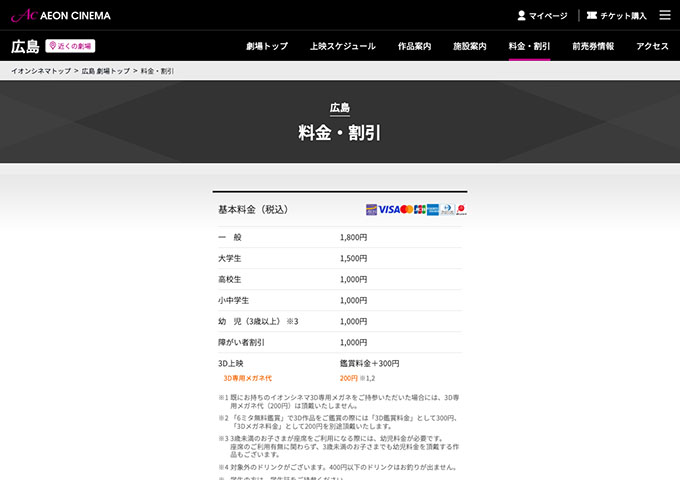Screen dimensions: 680x480
Task: Click the 3D上映 row label
Action: point(231,363)
